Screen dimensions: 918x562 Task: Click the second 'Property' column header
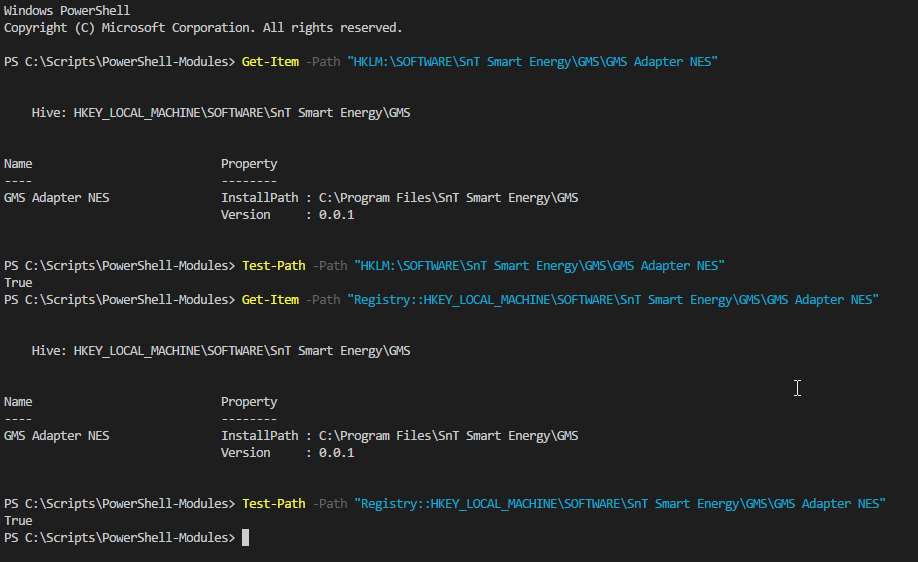click(249, 402)
